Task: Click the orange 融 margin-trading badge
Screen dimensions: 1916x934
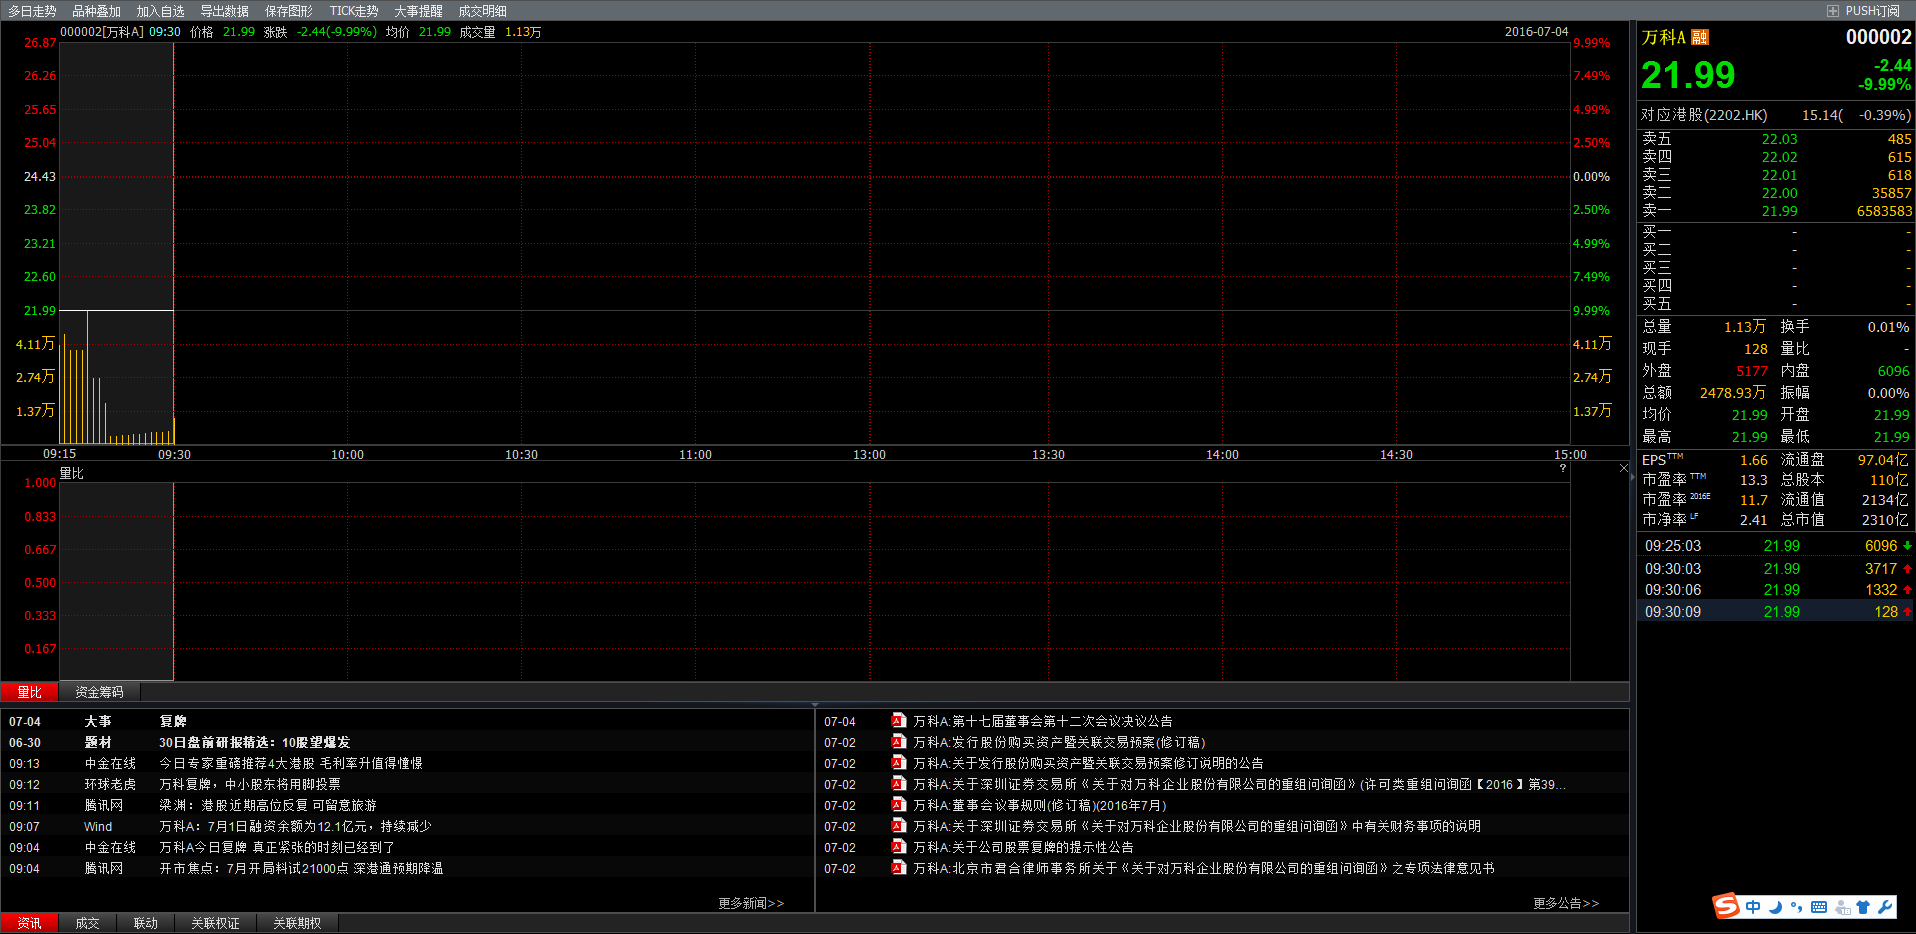Action: pyautogui.click(x=1700, y=38)
